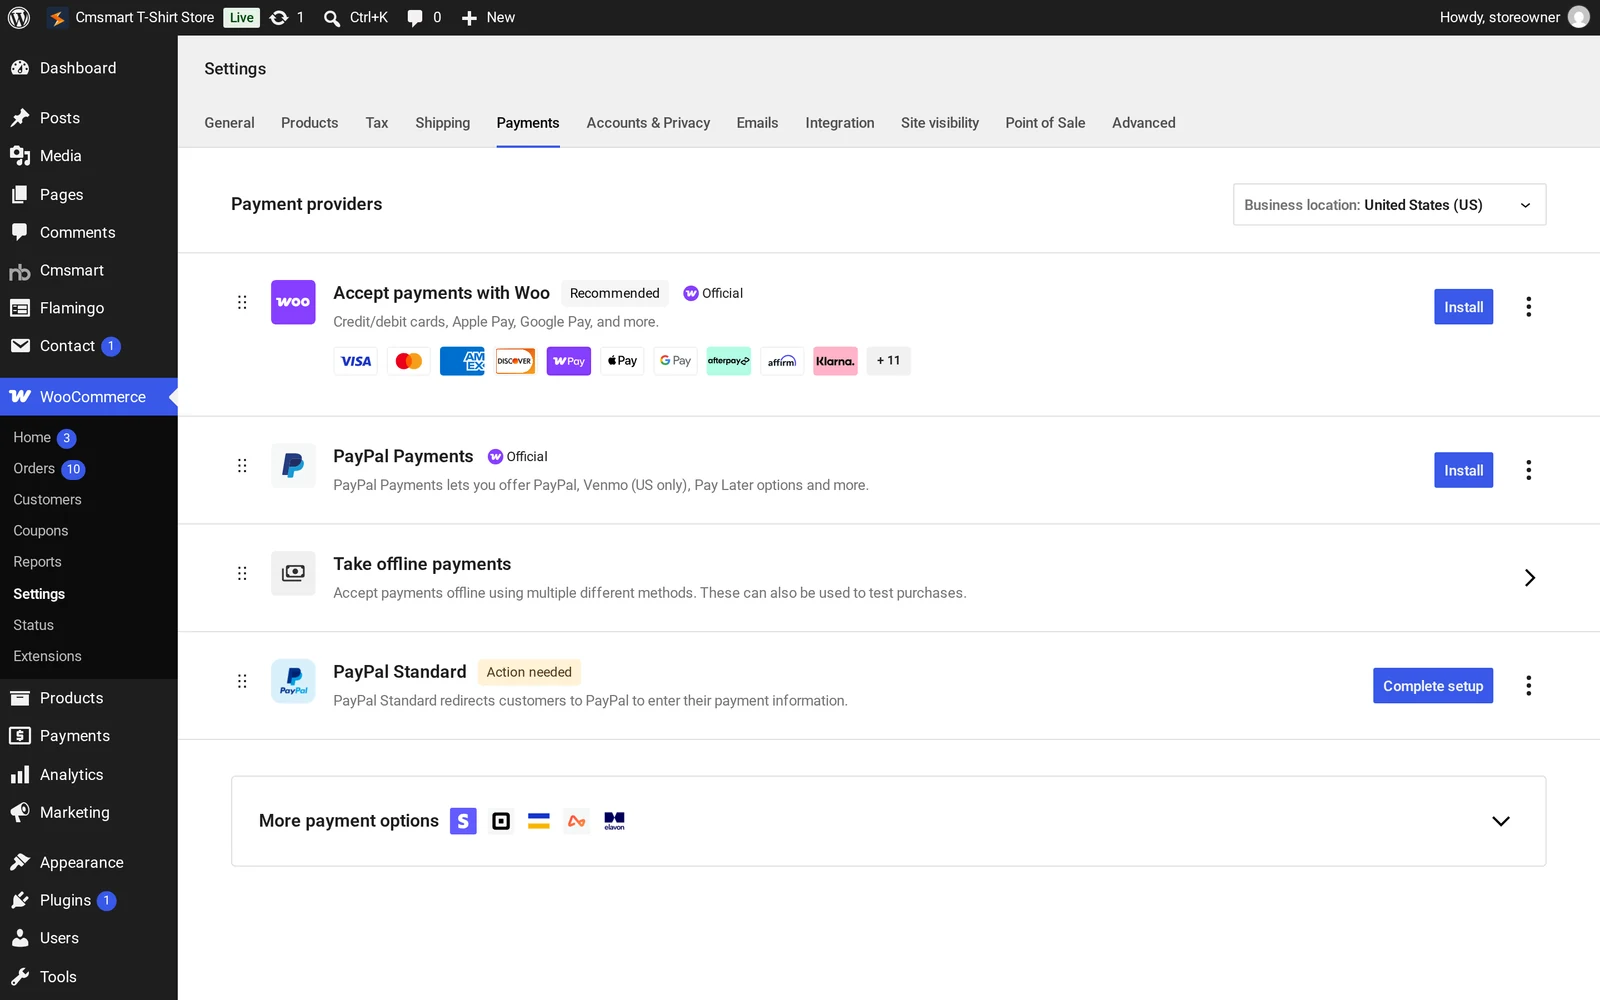Switch to the Integration tab
Image resolution: width=1600 pixels, height=1000 pixels.
840,123
